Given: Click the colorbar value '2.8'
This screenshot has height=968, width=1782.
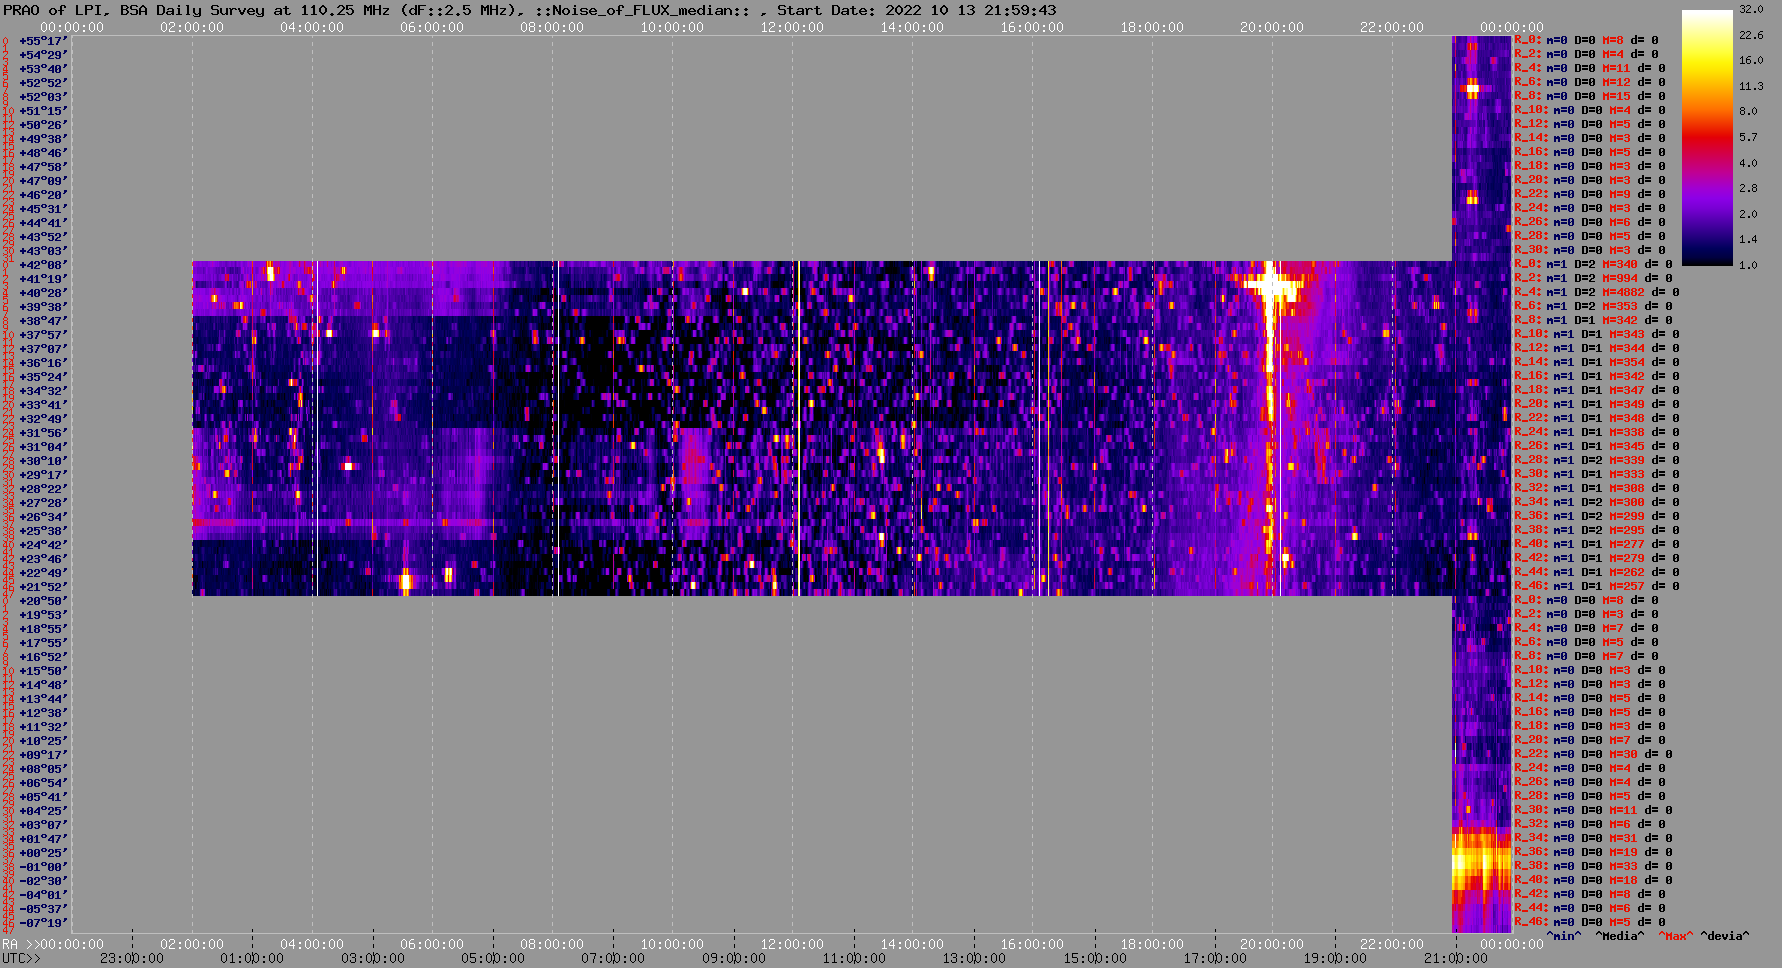Looking at the screenshot, I should click(x=1748, y=188).
